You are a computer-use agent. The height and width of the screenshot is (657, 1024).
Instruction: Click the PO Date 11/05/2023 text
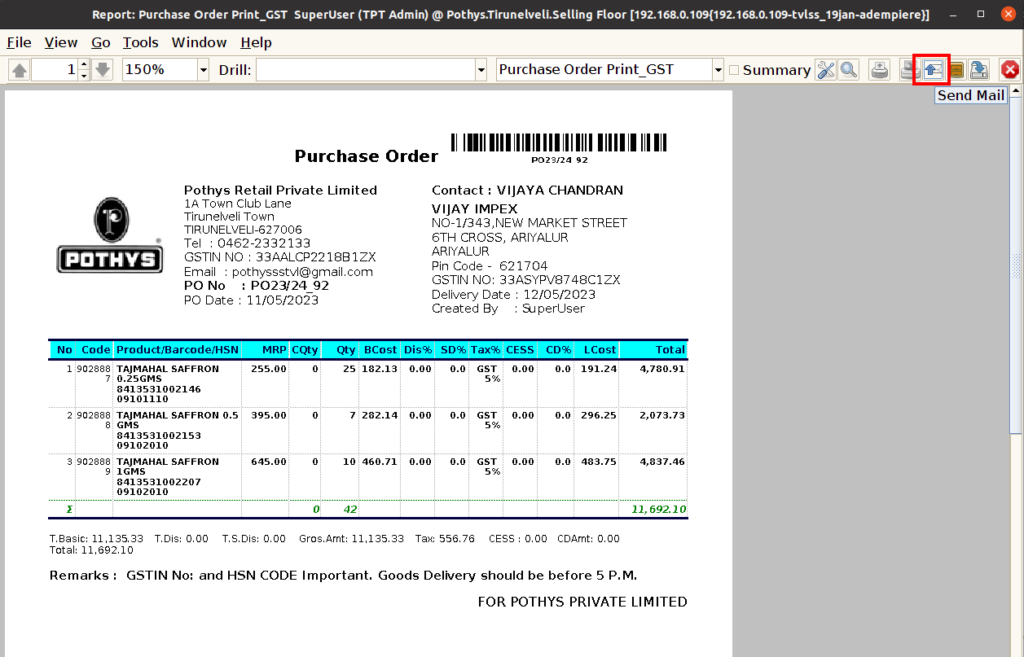[251, 300]
